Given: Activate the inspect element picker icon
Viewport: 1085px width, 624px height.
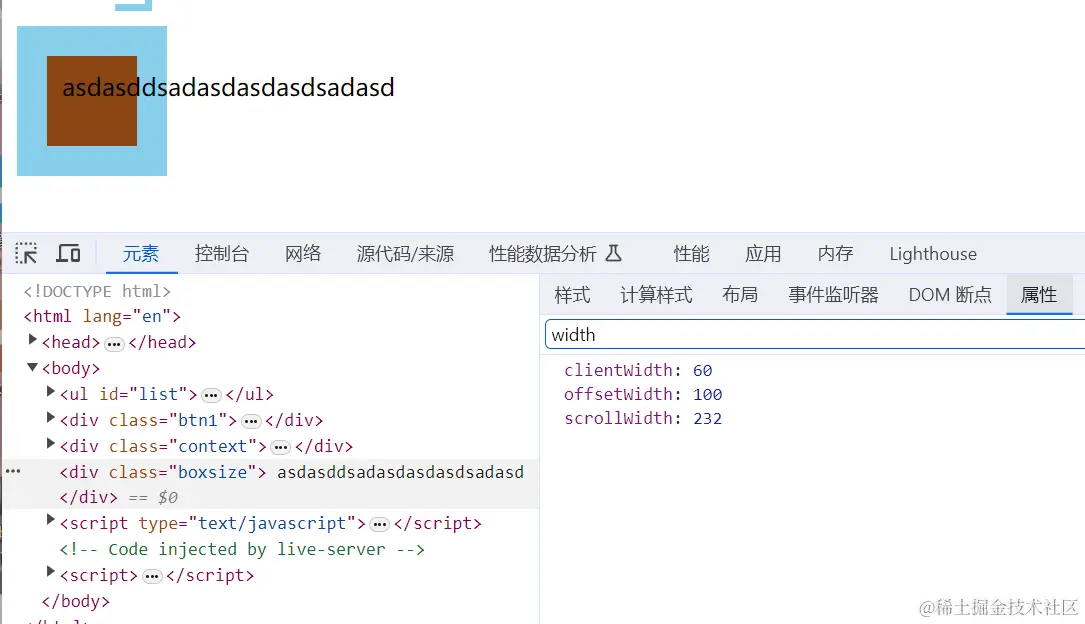Looking at the screenshot, I should (26, 253).
